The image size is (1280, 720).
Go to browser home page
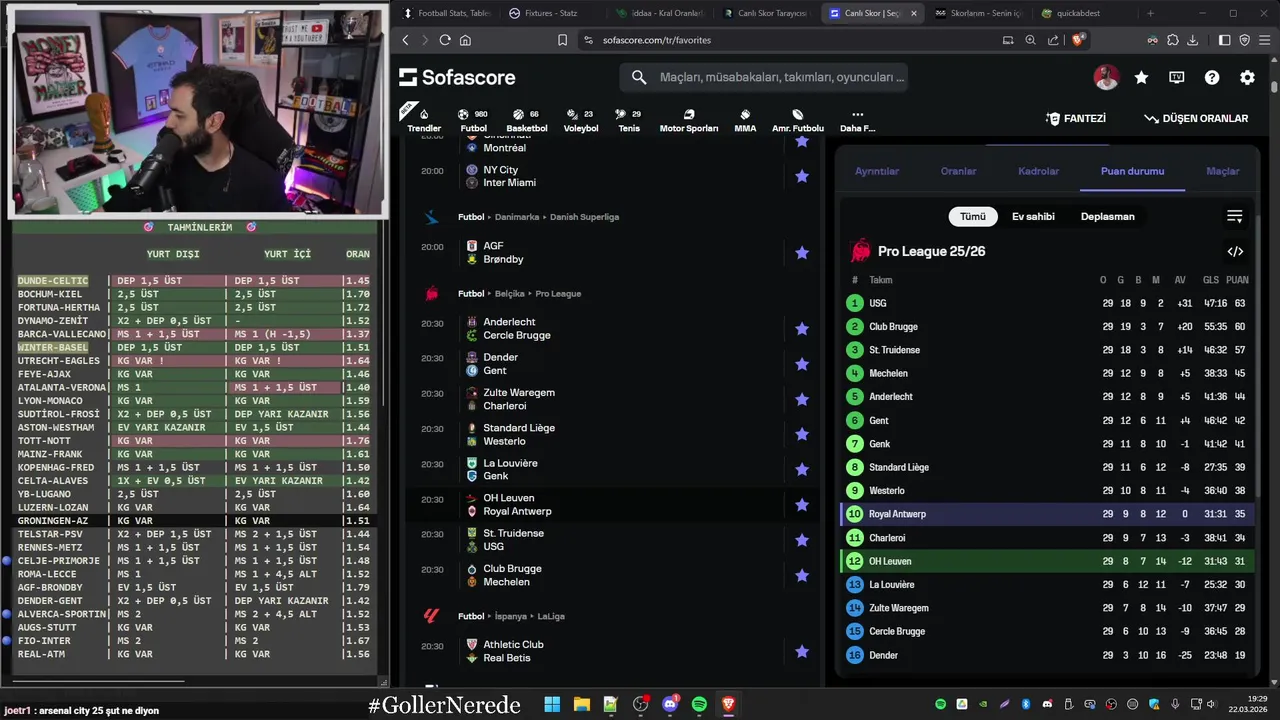coord(465,40)
